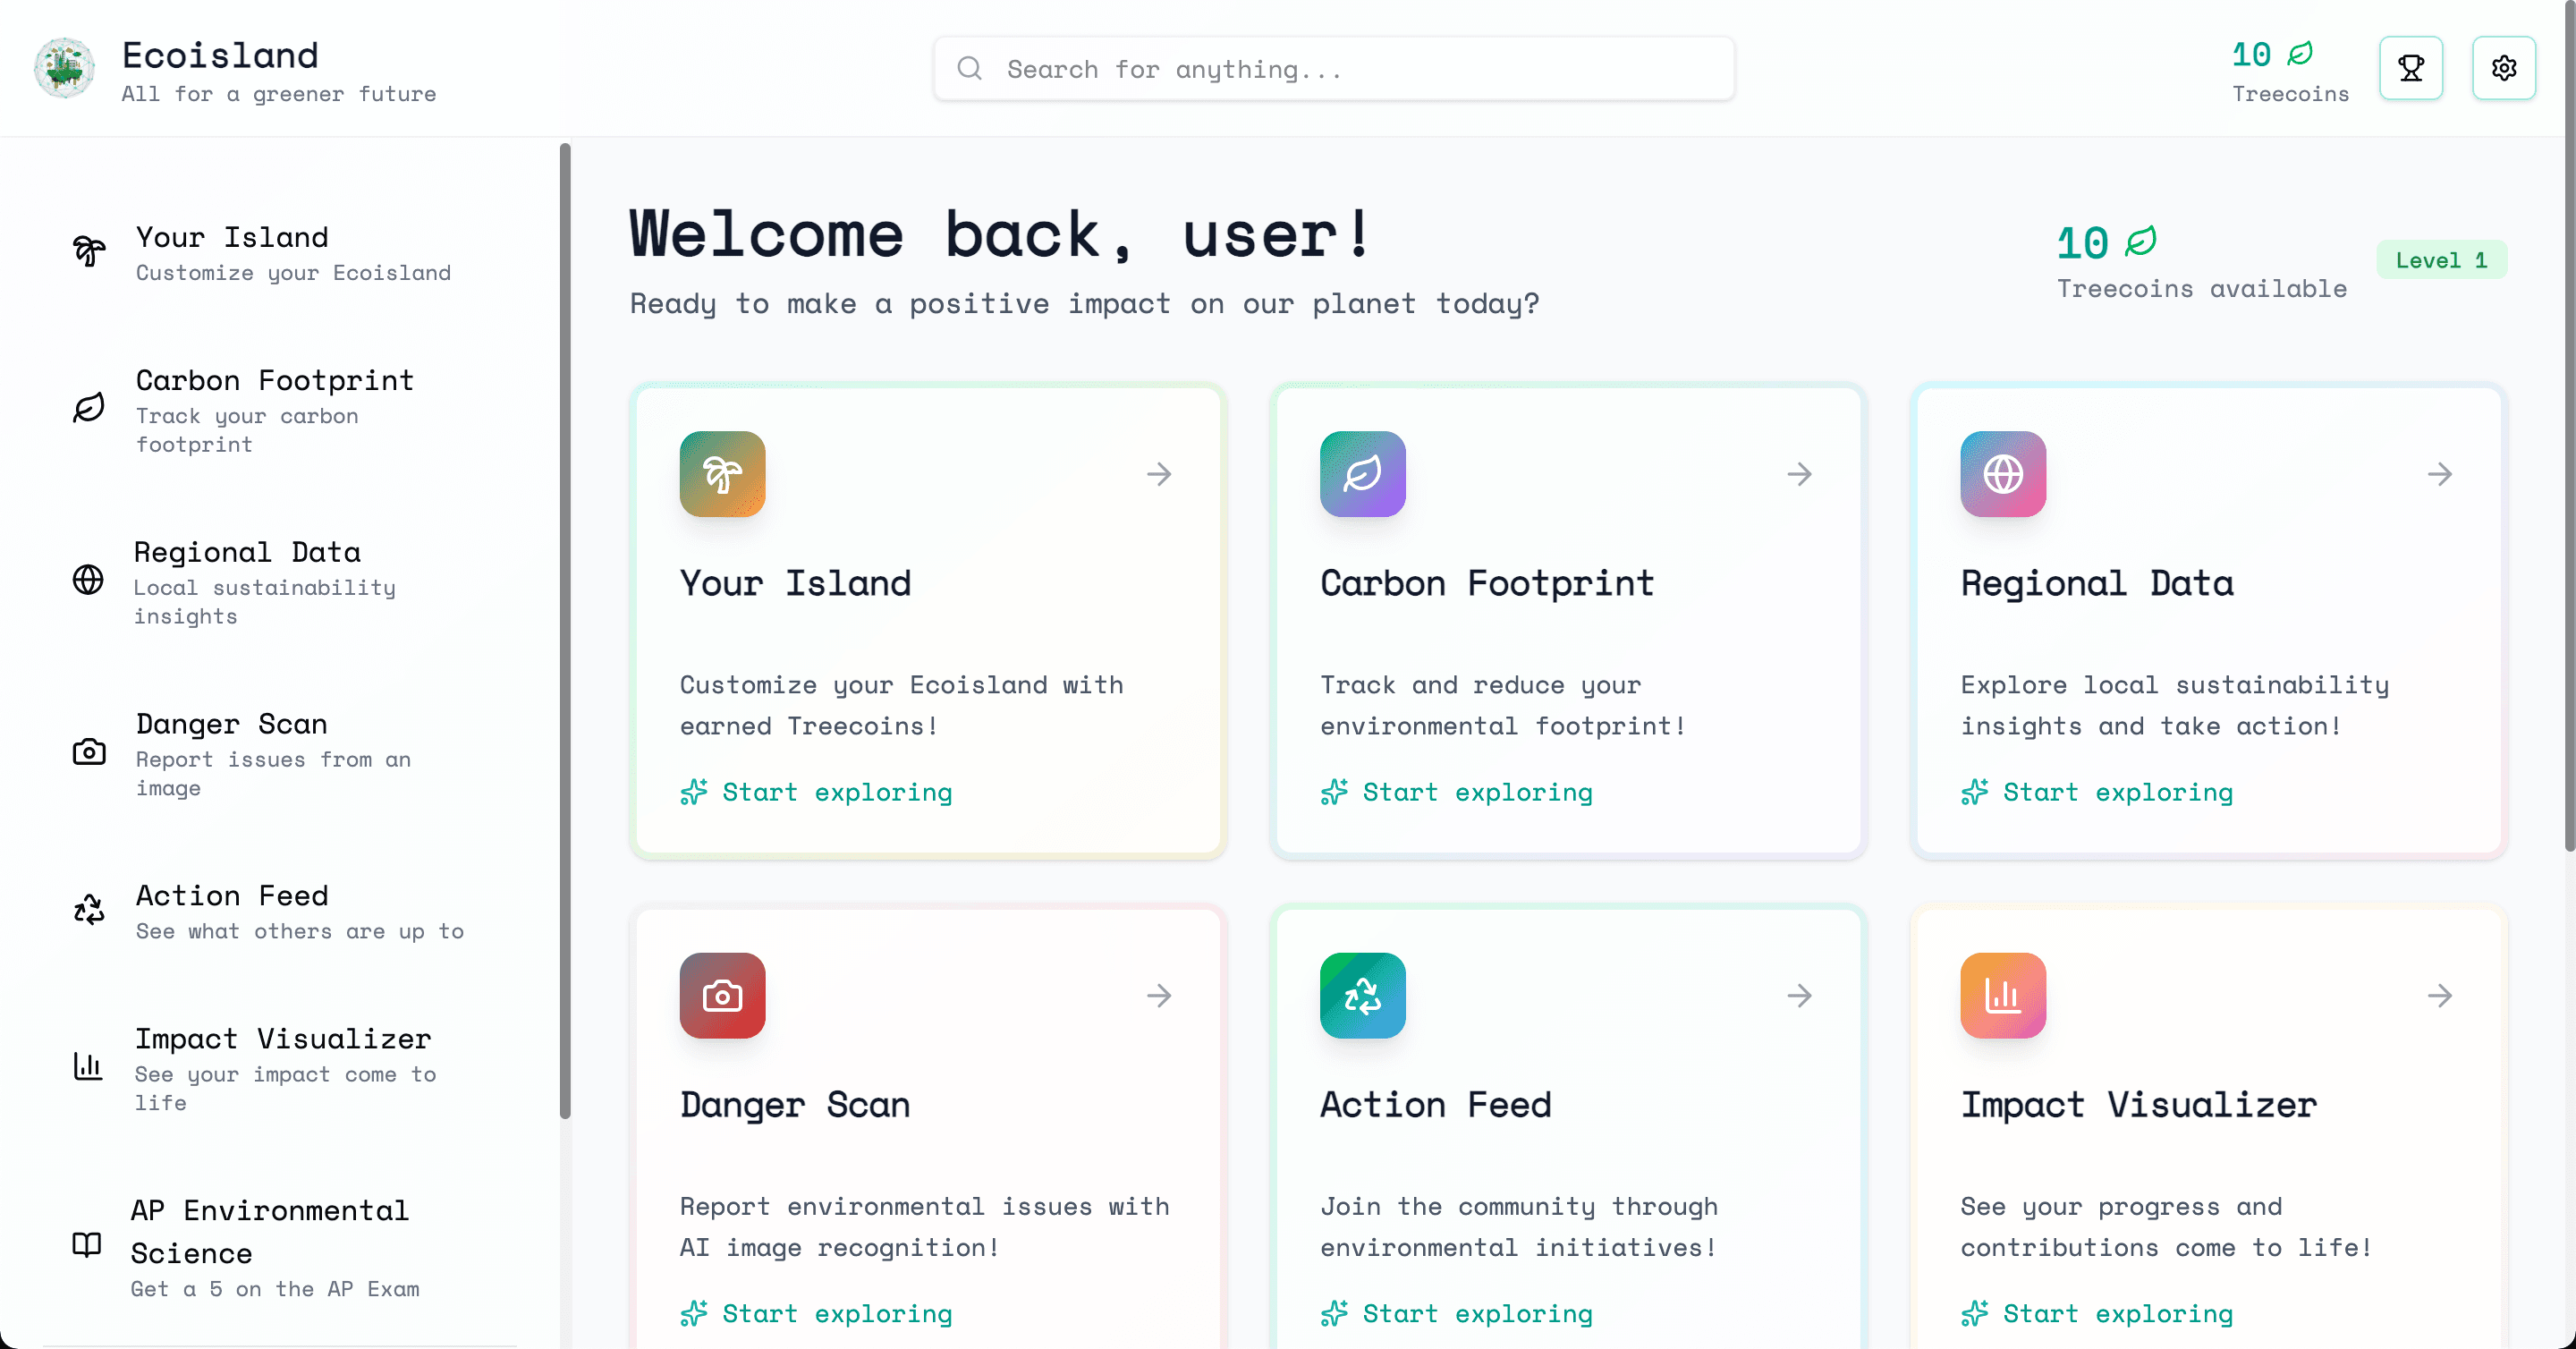Click the arrow on the Impact Visualizer card
The height and width of the screenshot is (1349, 2576).
pos(2440,996)
